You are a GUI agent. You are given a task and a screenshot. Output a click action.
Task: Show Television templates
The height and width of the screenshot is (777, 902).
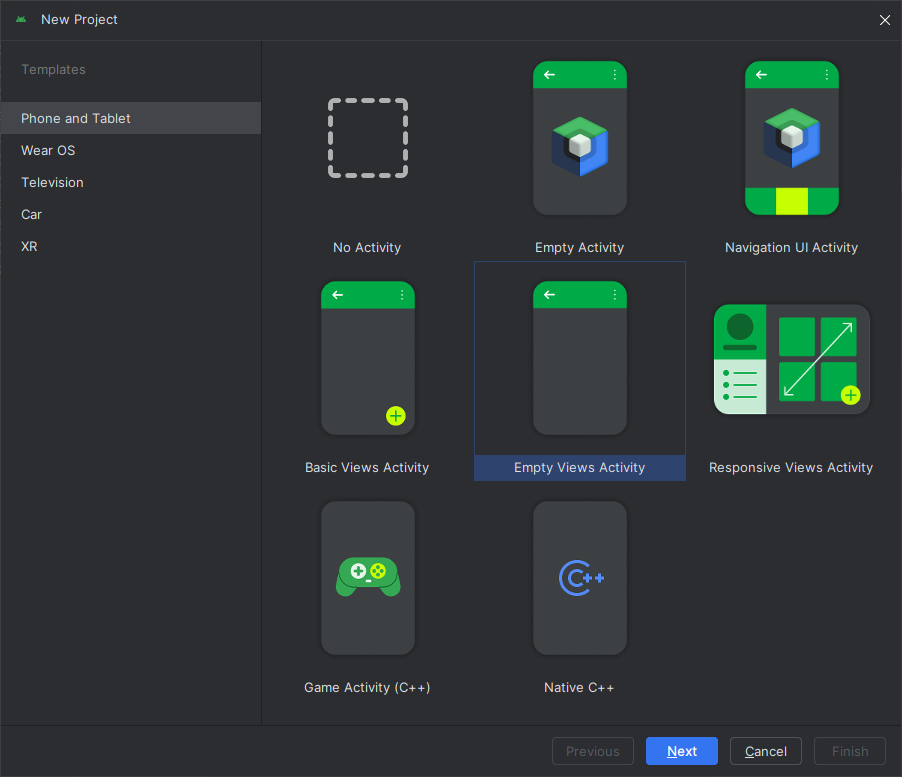[52, 182]
